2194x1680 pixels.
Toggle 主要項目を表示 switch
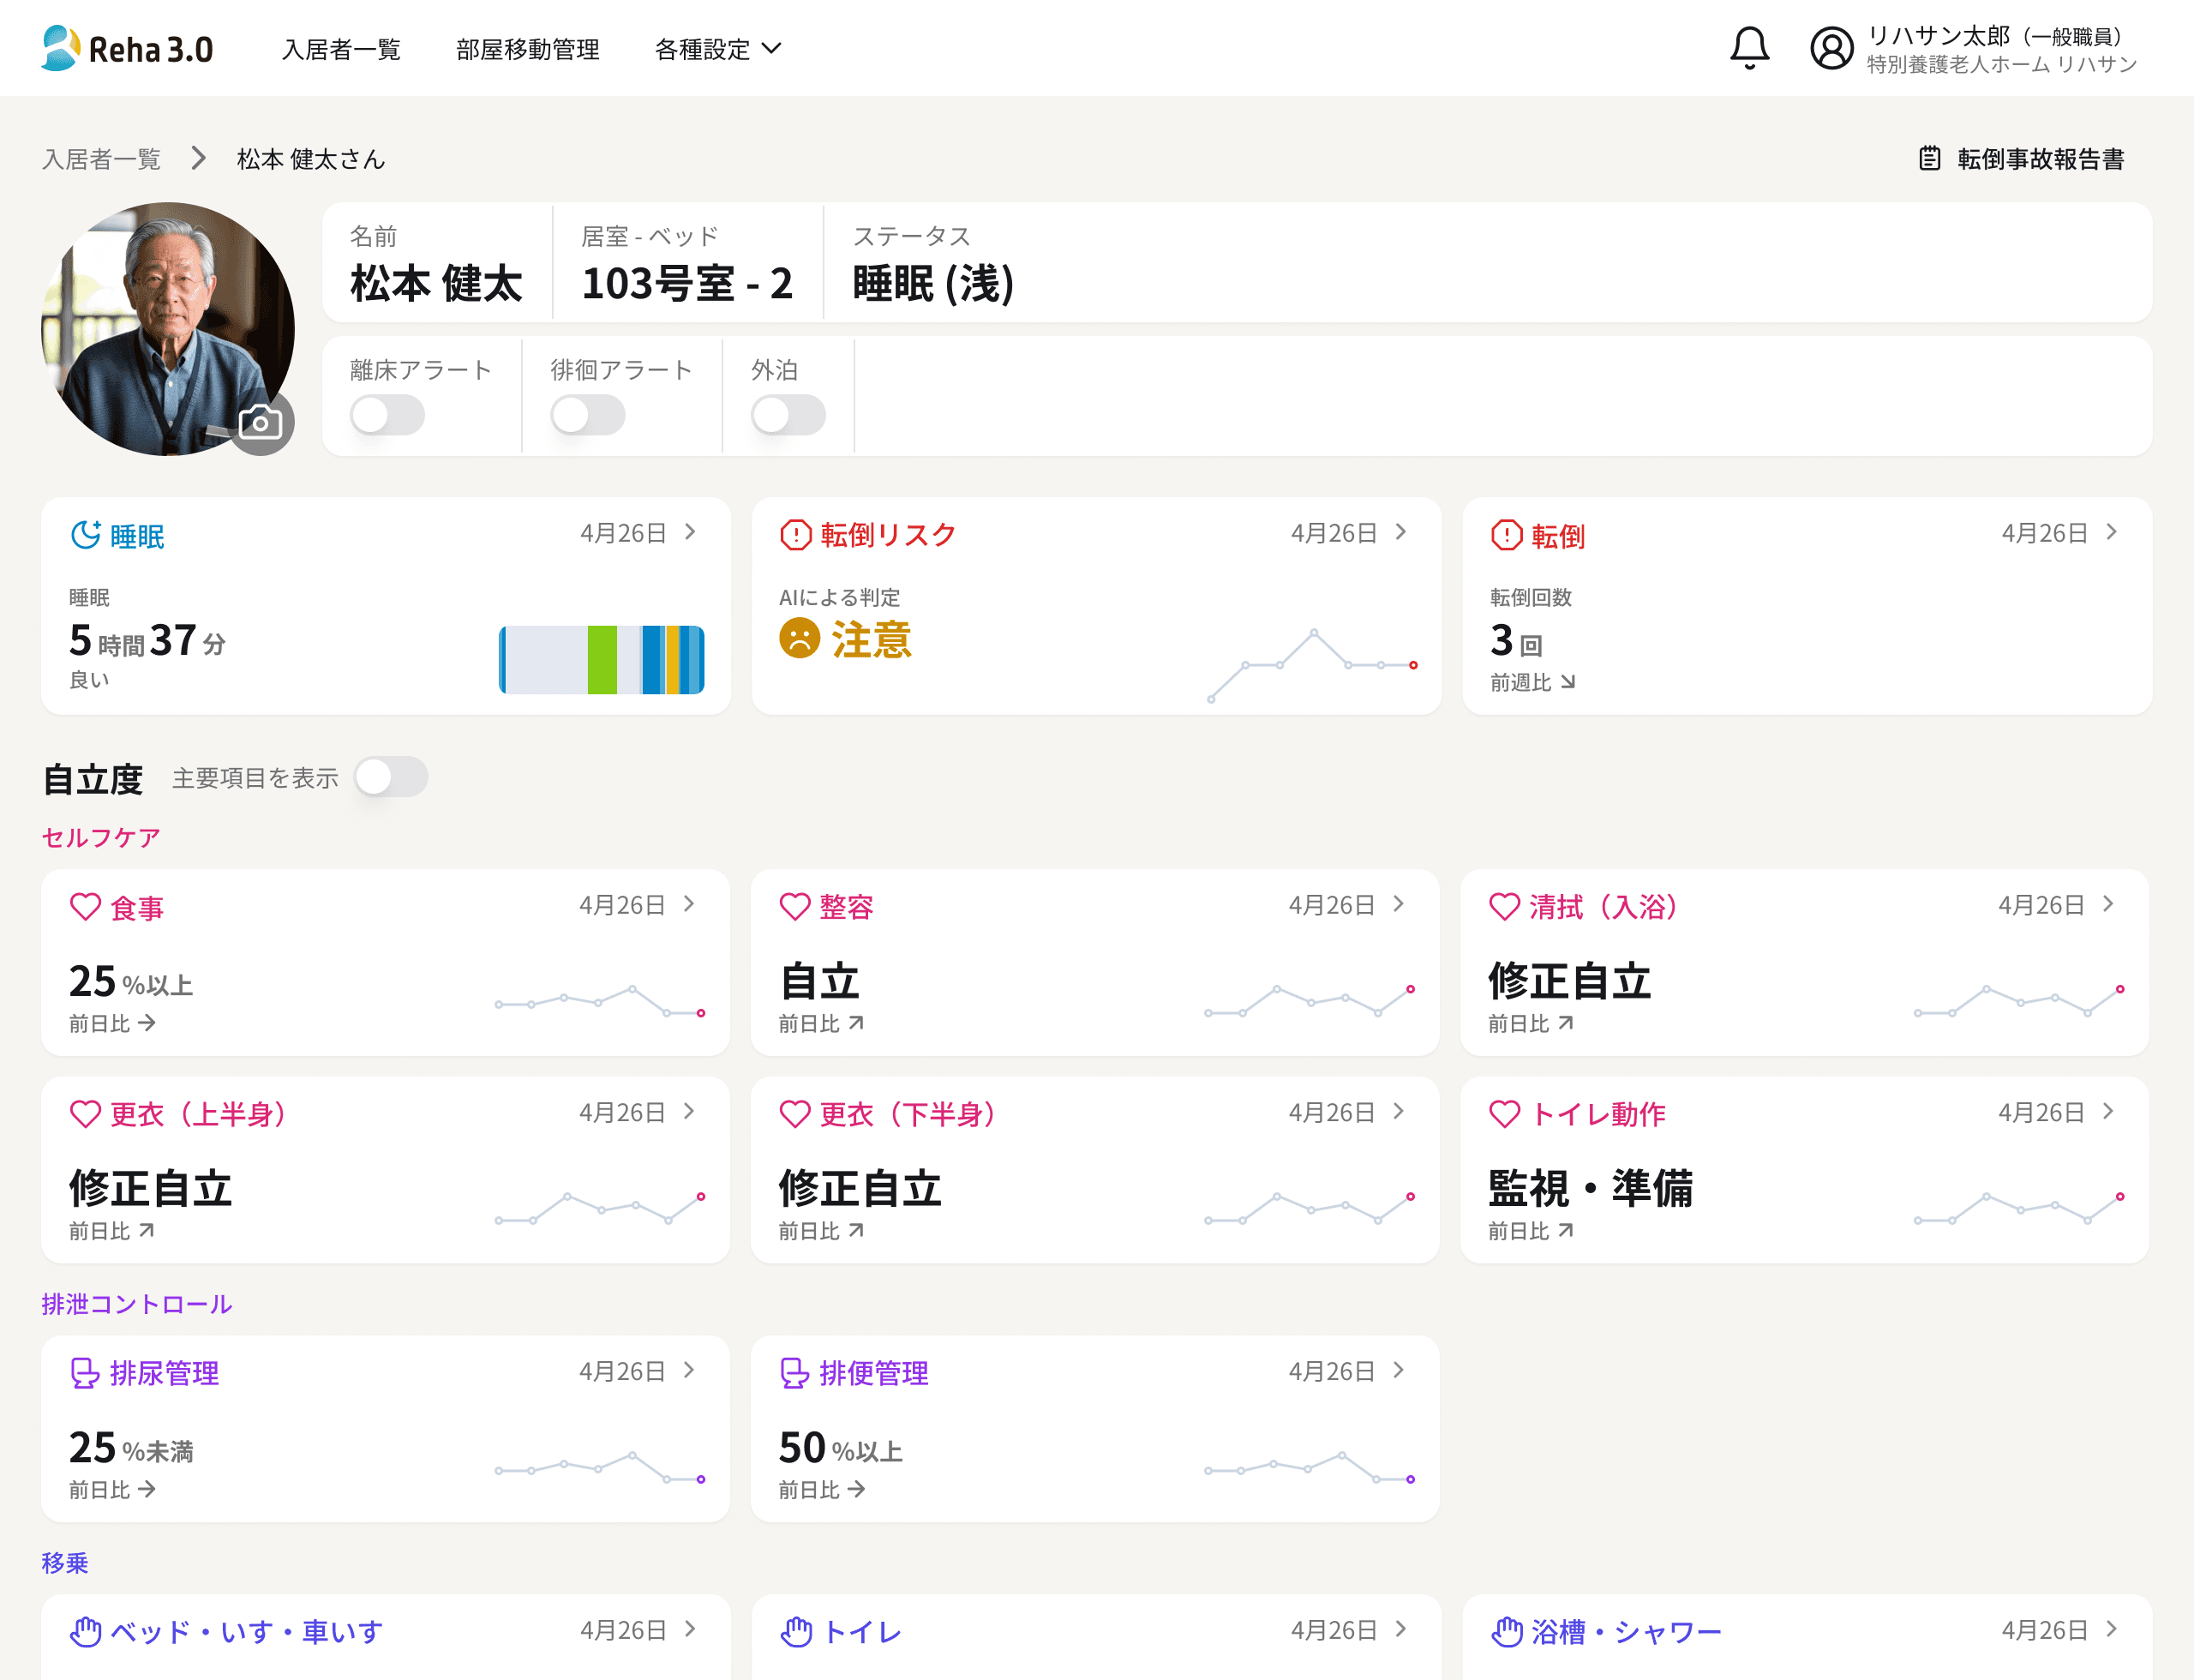click(x=391, y=777)
